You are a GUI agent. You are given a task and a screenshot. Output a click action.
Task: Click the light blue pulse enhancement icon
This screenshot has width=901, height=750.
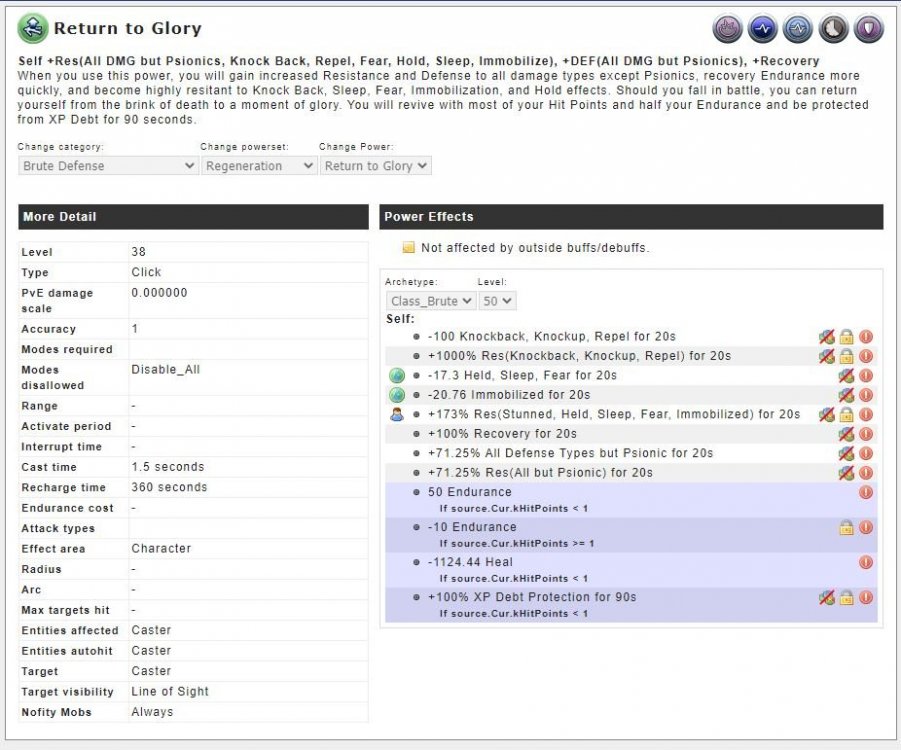point(798,29)
